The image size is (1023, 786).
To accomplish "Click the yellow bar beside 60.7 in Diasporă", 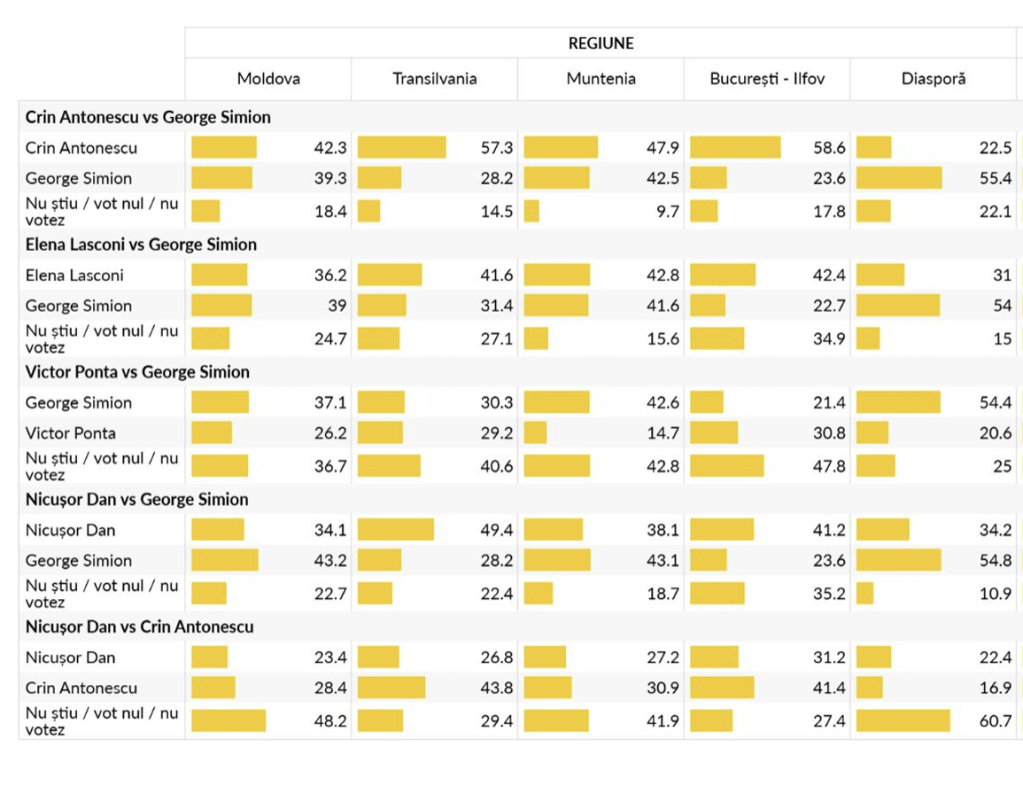I will click(x=903, y=721).
